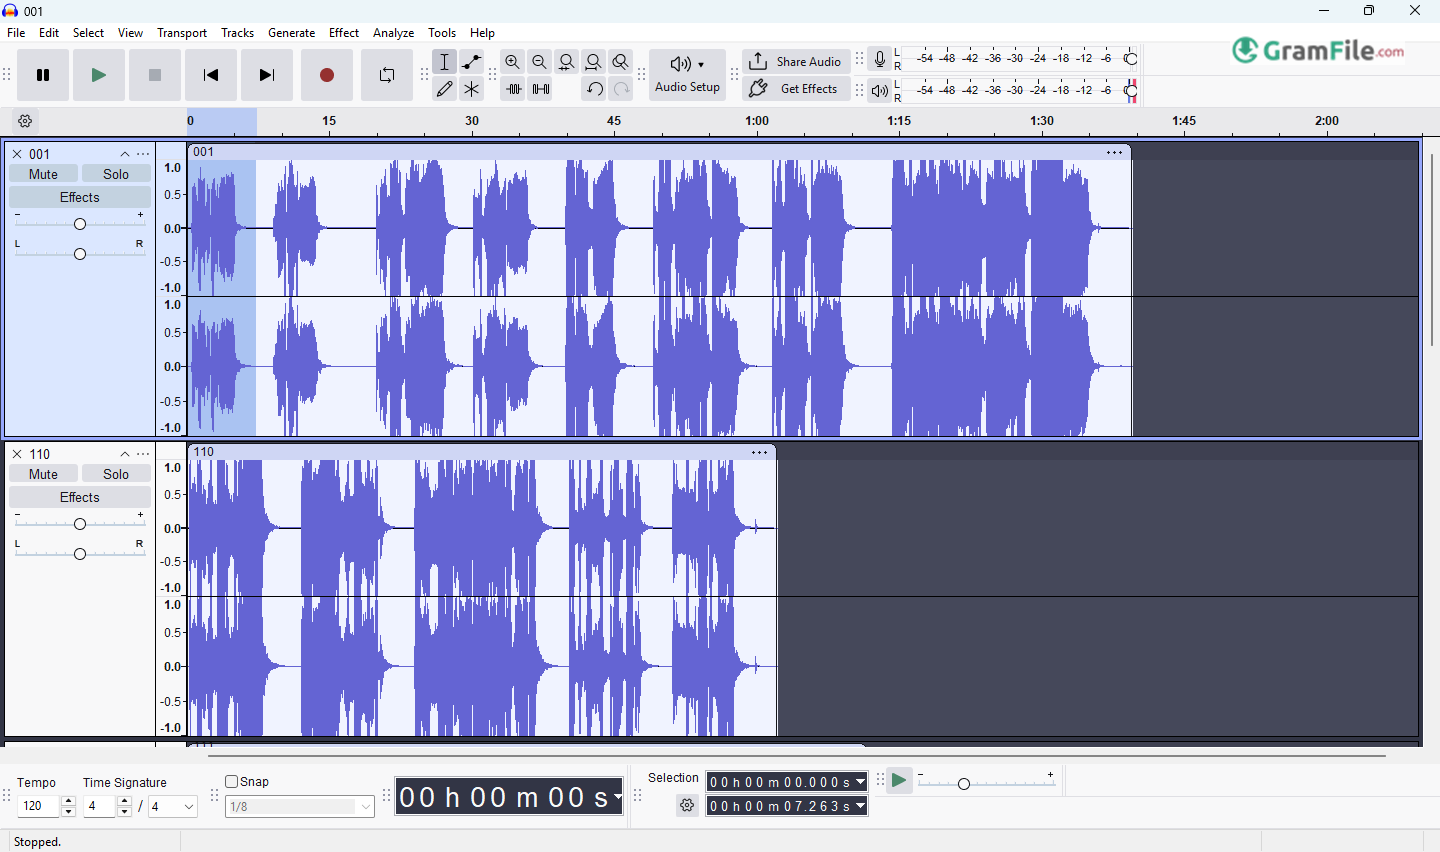
Task: Select the Envelope tool
Action: point(472,62)
